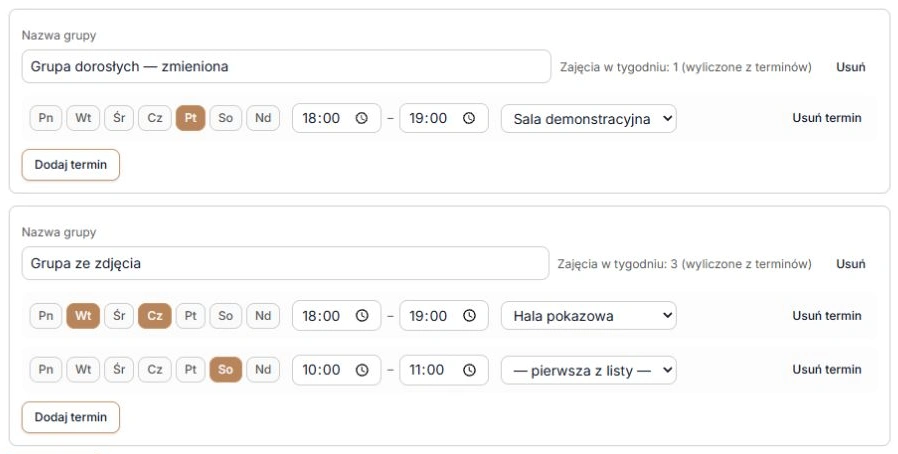Open the '— pierwsza z listy —' room dropdown
The height and width of the screenshot is (454, 898).
[589, 370]
